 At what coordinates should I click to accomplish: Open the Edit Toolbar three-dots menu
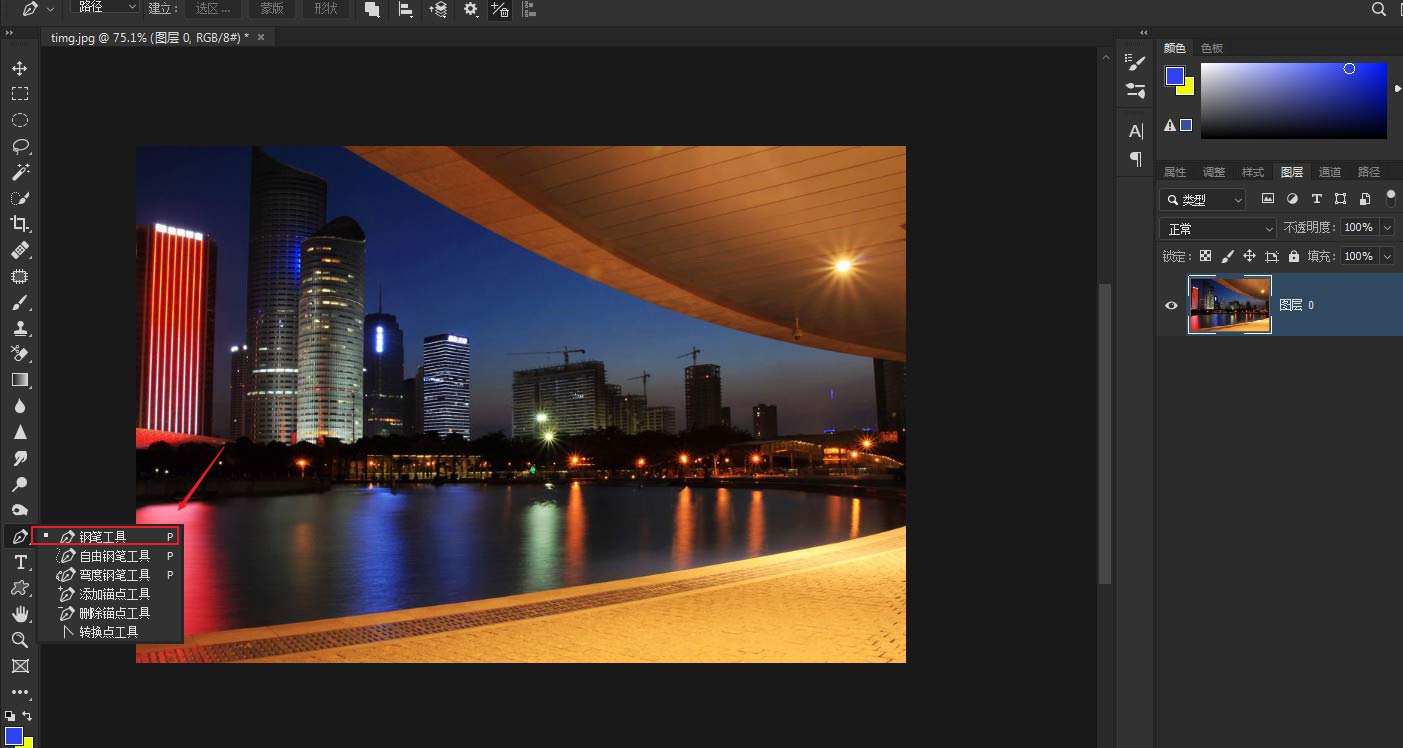click(19, 692)
